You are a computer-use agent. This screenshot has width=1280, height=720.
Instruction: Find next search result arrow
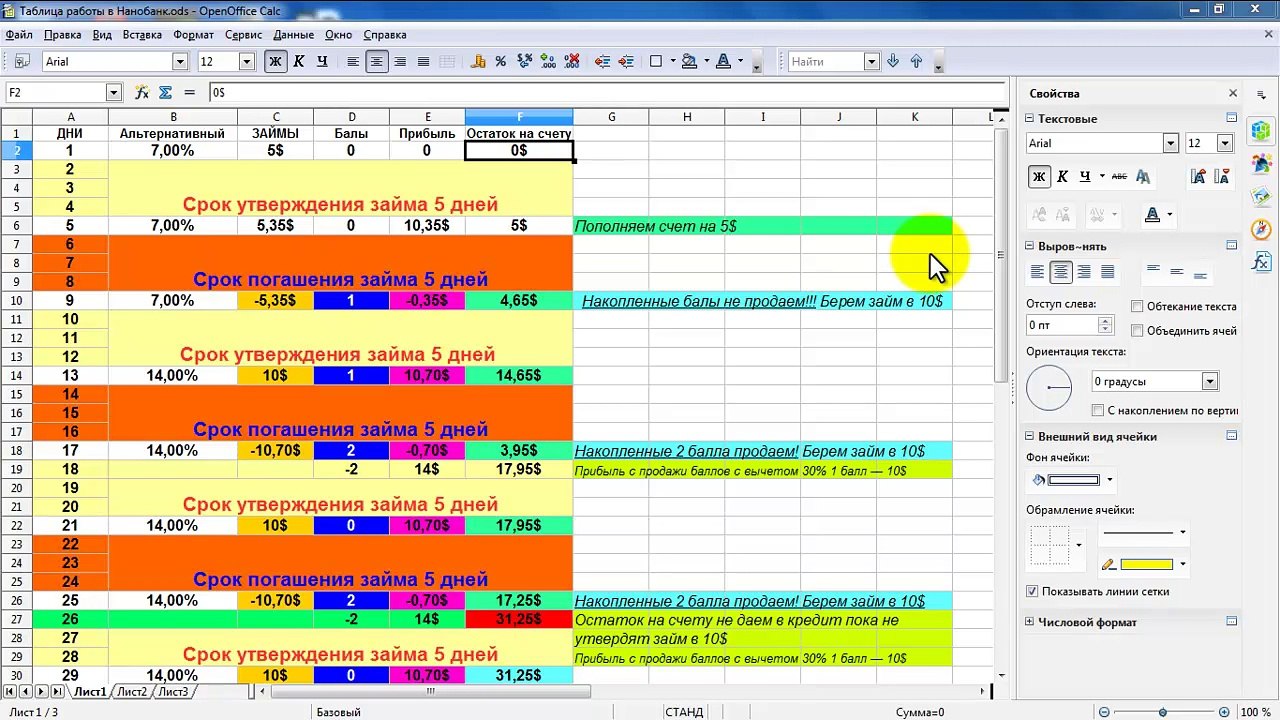893,61
